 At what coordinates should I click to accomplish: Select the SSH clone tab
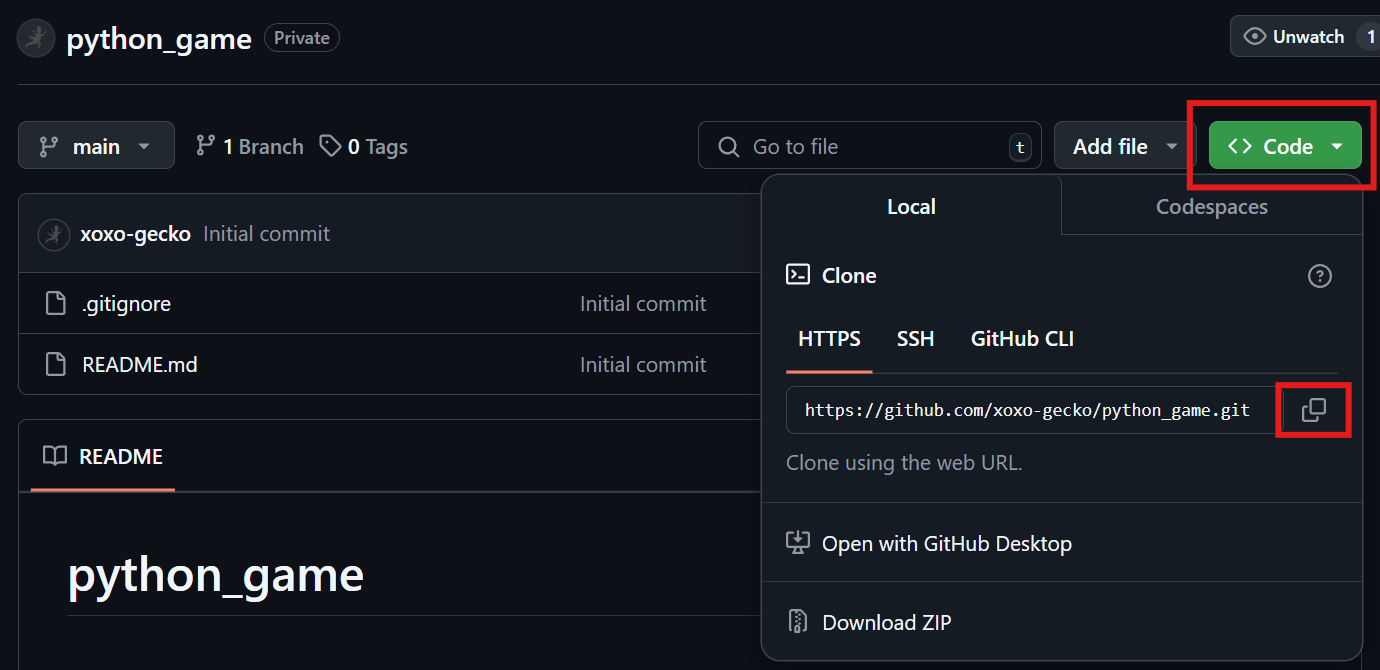point(915,338)
